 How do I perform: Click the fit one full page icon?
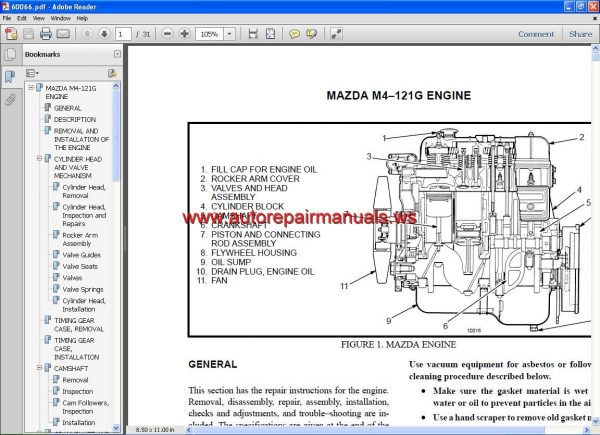(x=270, y=34)
